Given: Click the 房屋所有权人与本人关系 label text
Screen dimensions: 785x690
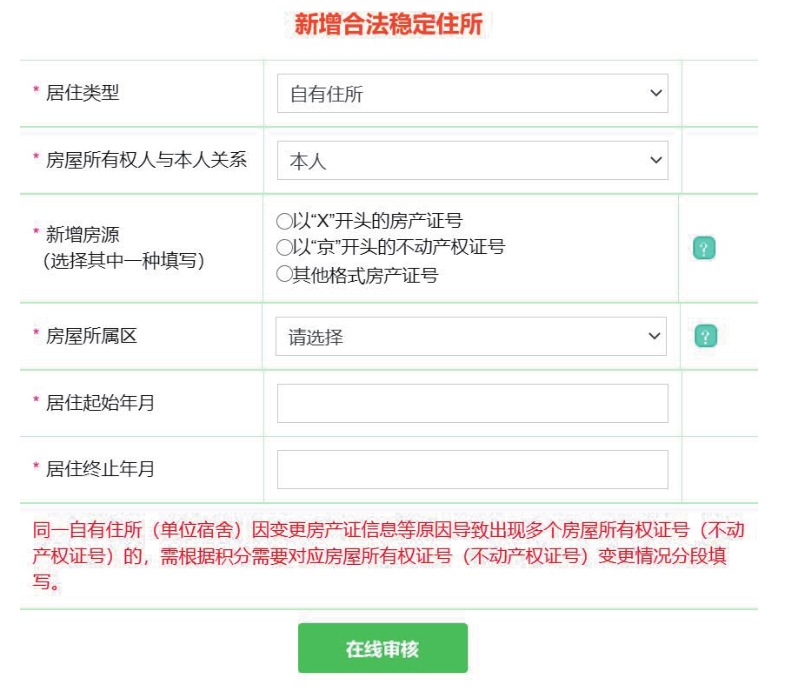Looking at the screenshot, I should point(146,159).
